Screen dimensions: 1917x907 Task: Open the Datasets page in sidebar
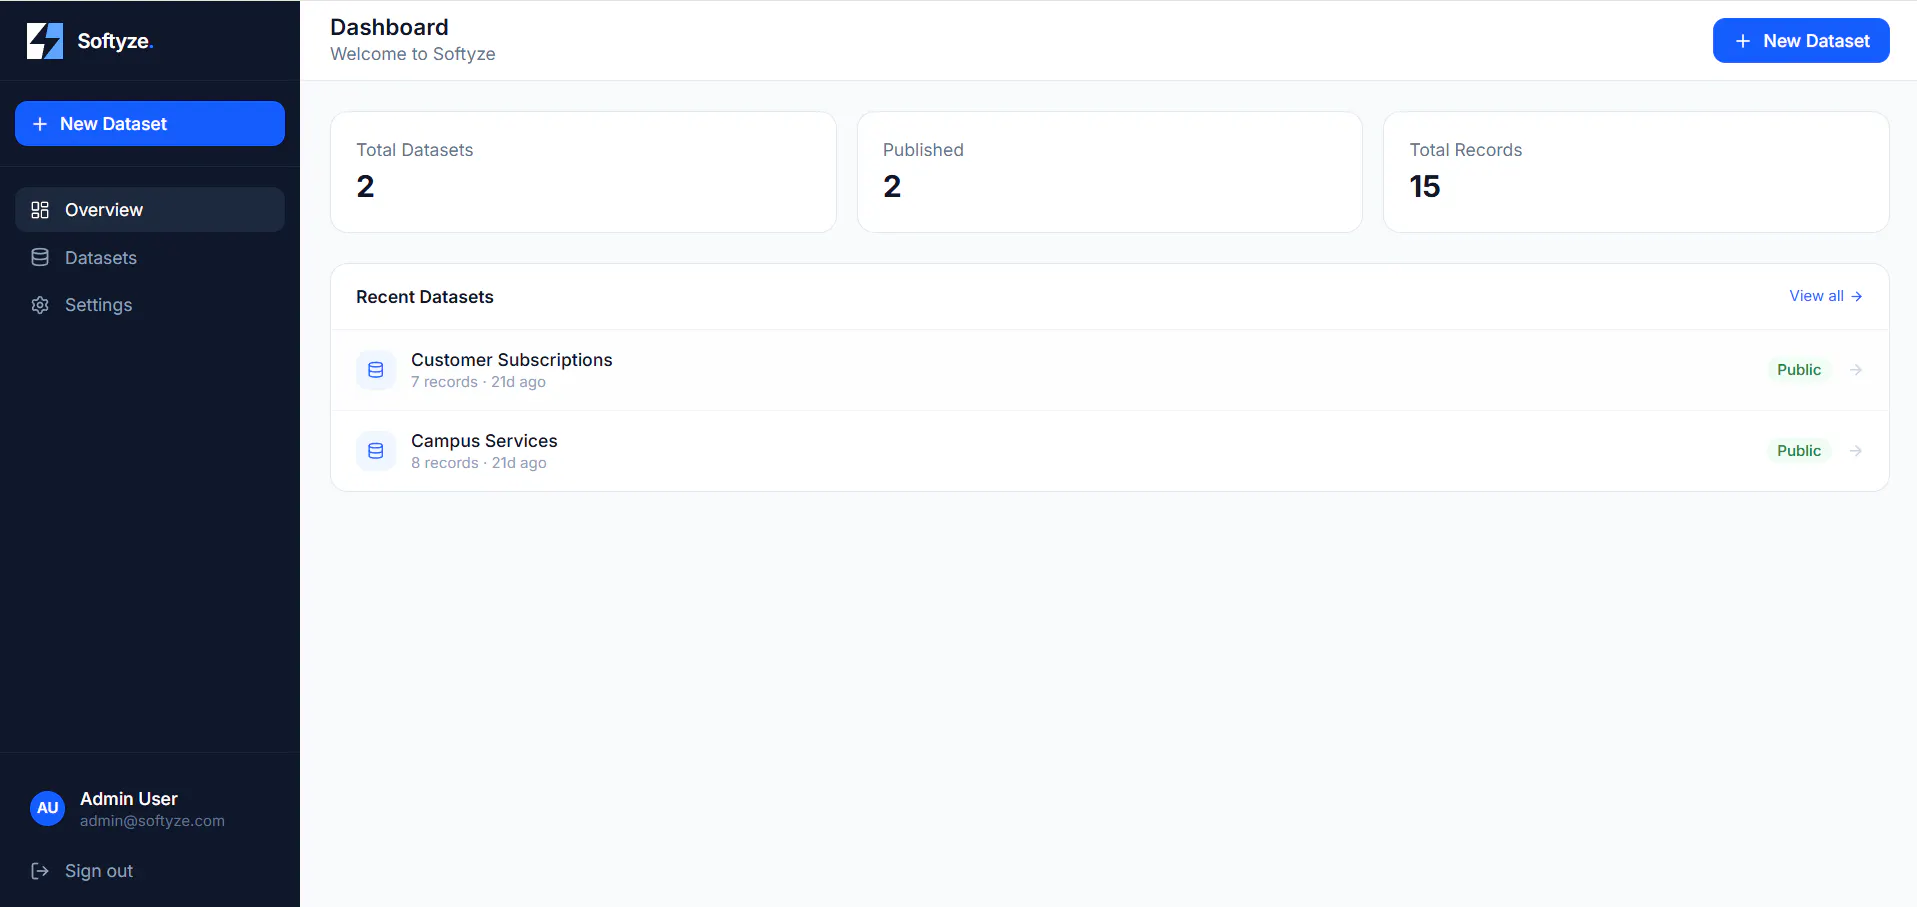pyautogui.click(x=150, y=258)
